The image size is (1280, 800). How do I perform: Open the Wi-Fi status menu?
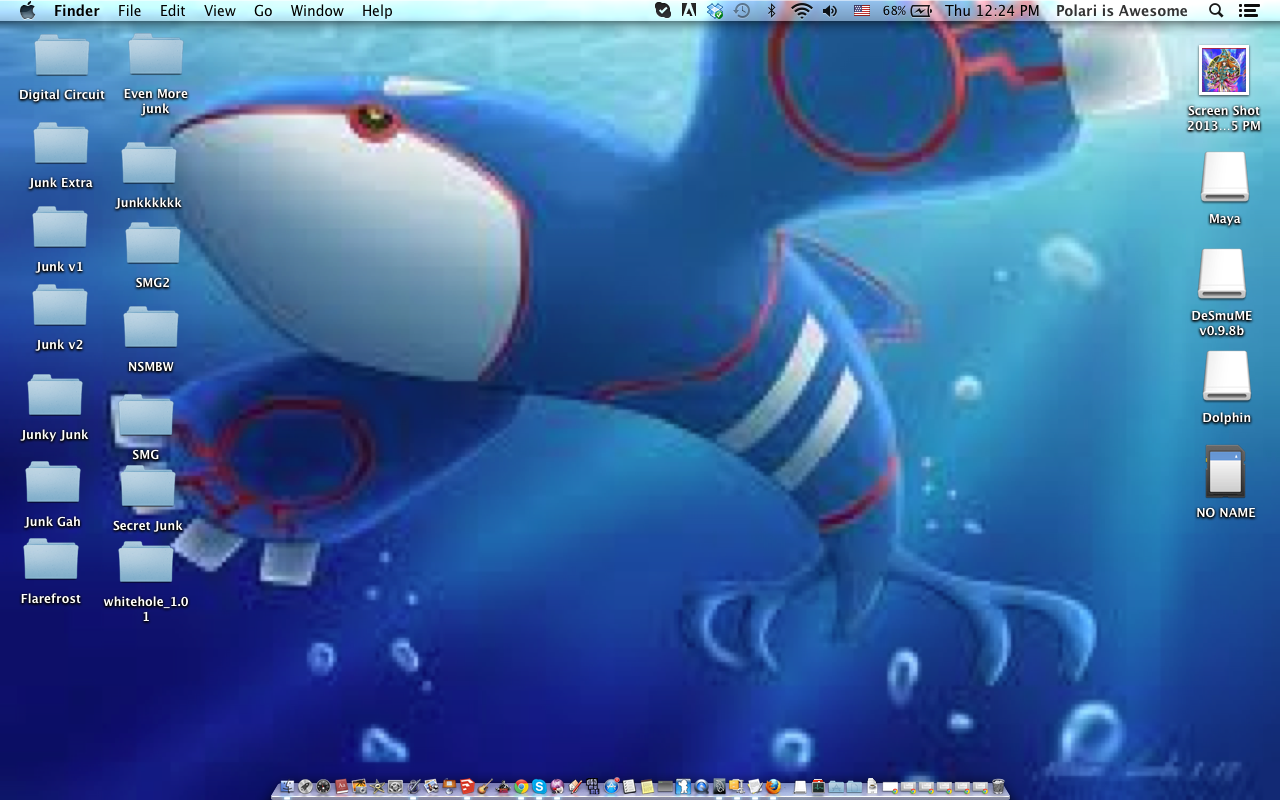coord(801,11)
